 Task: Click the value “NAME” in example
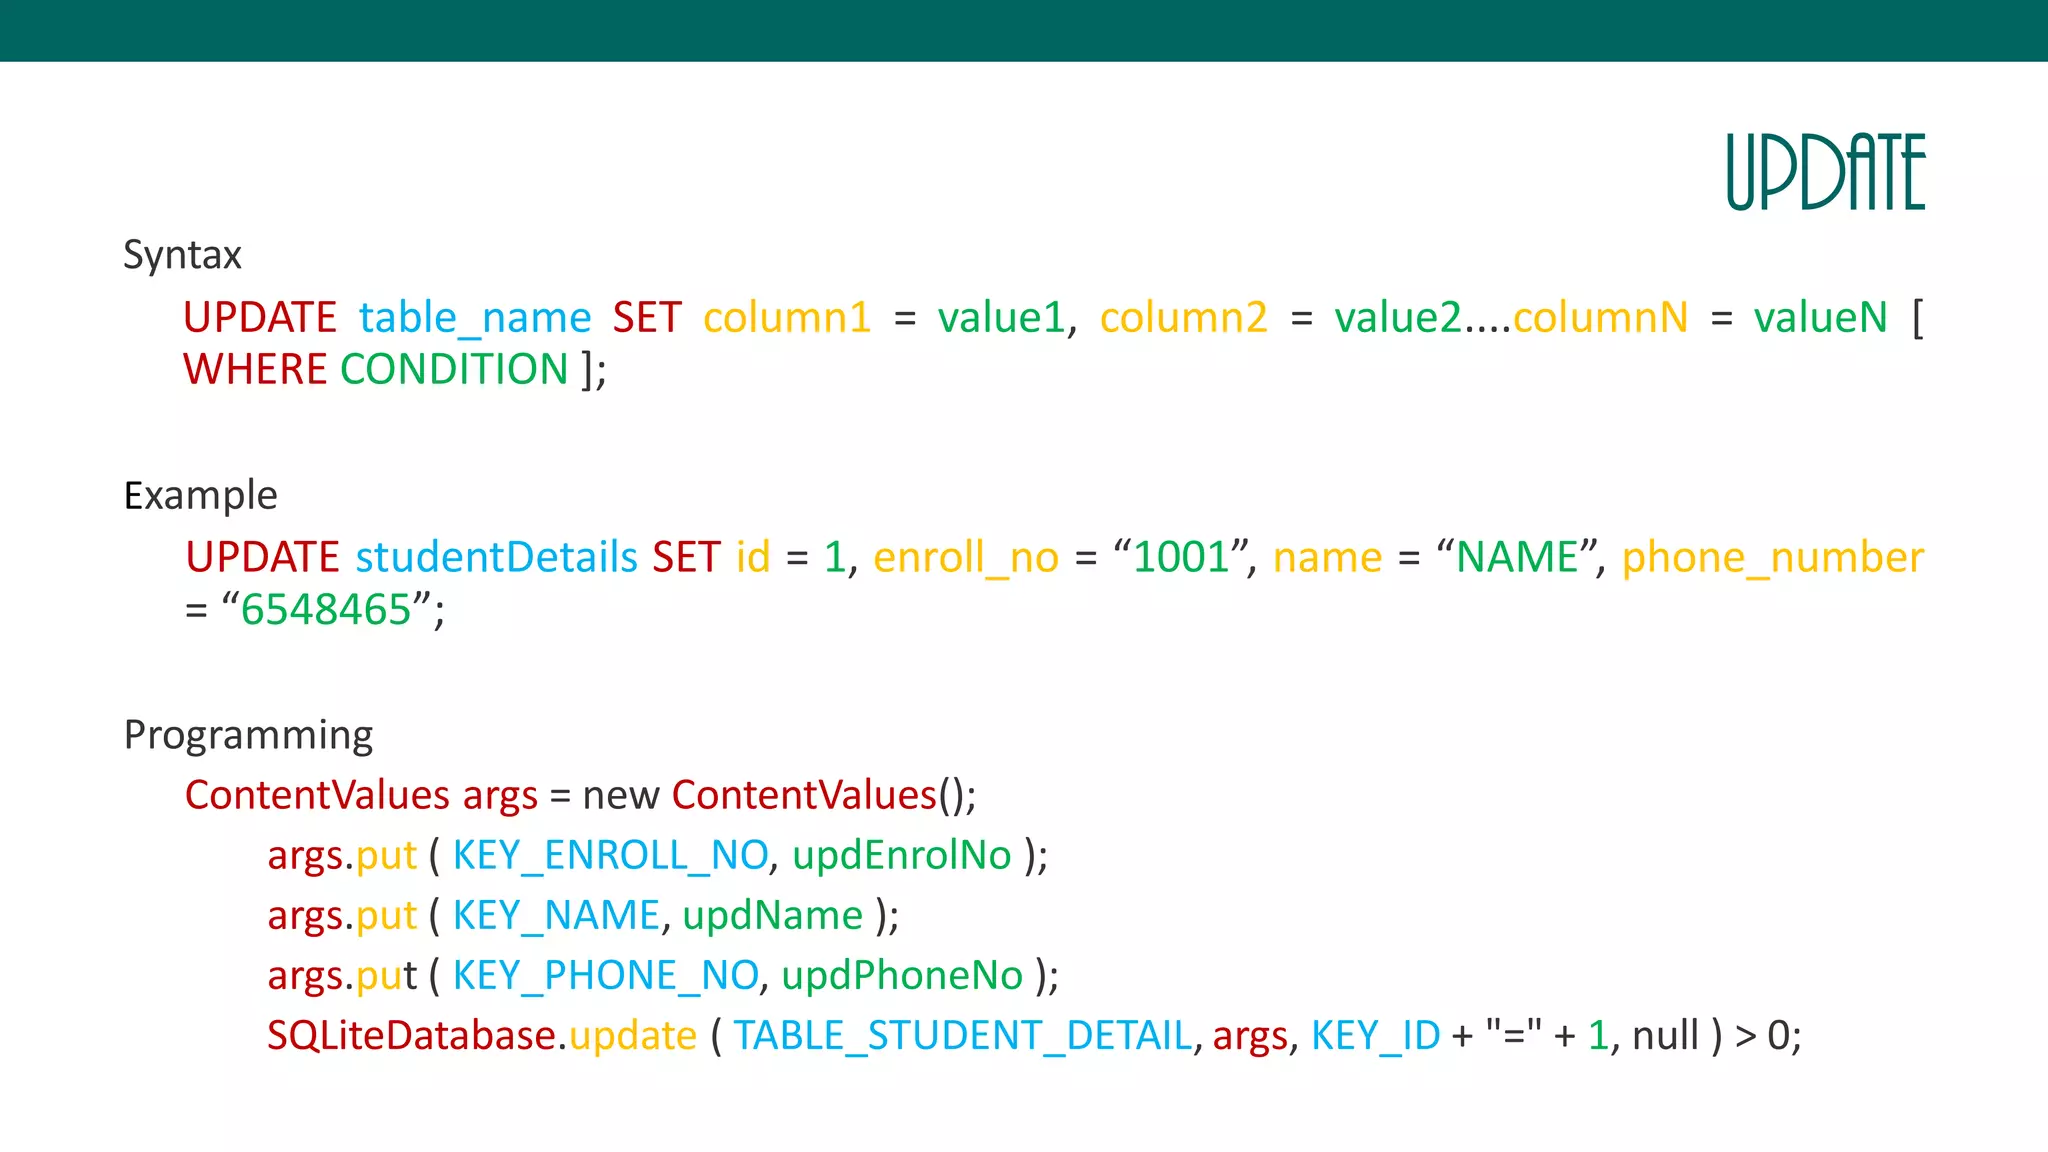tap(1515, 557)
